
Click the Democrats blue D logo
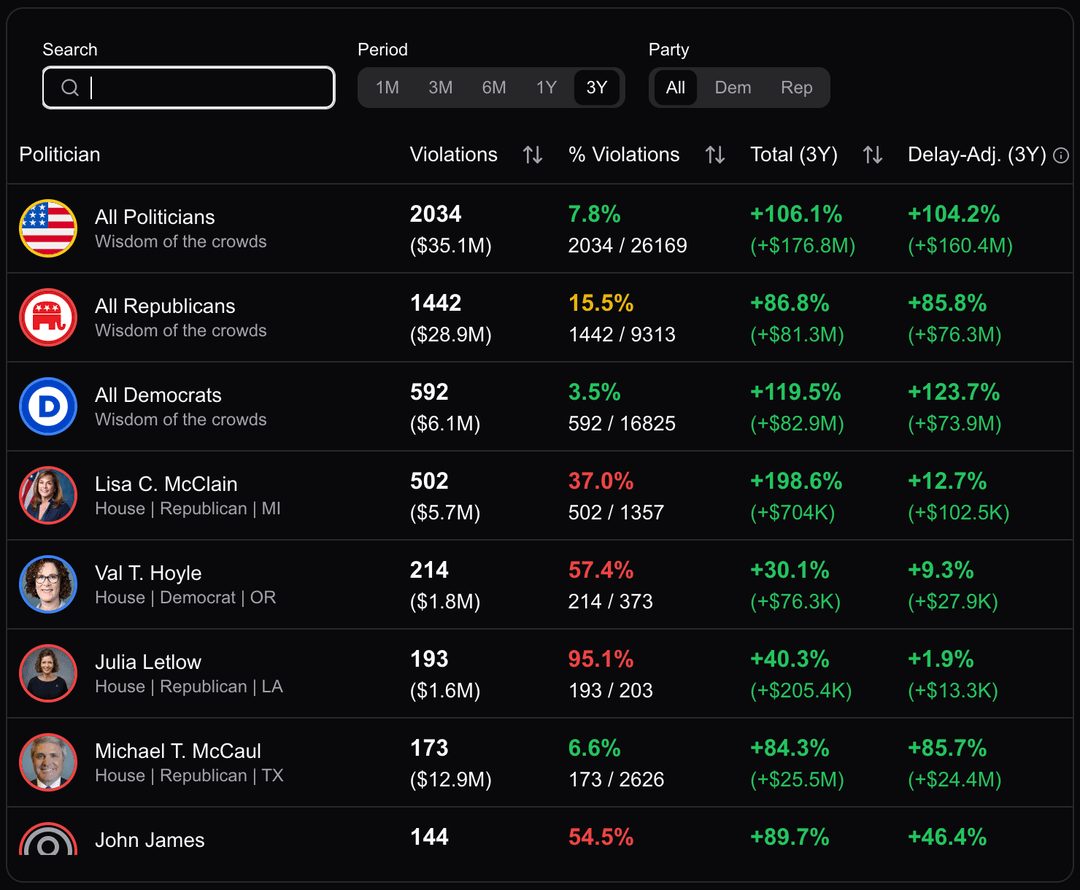pos(48,406)
